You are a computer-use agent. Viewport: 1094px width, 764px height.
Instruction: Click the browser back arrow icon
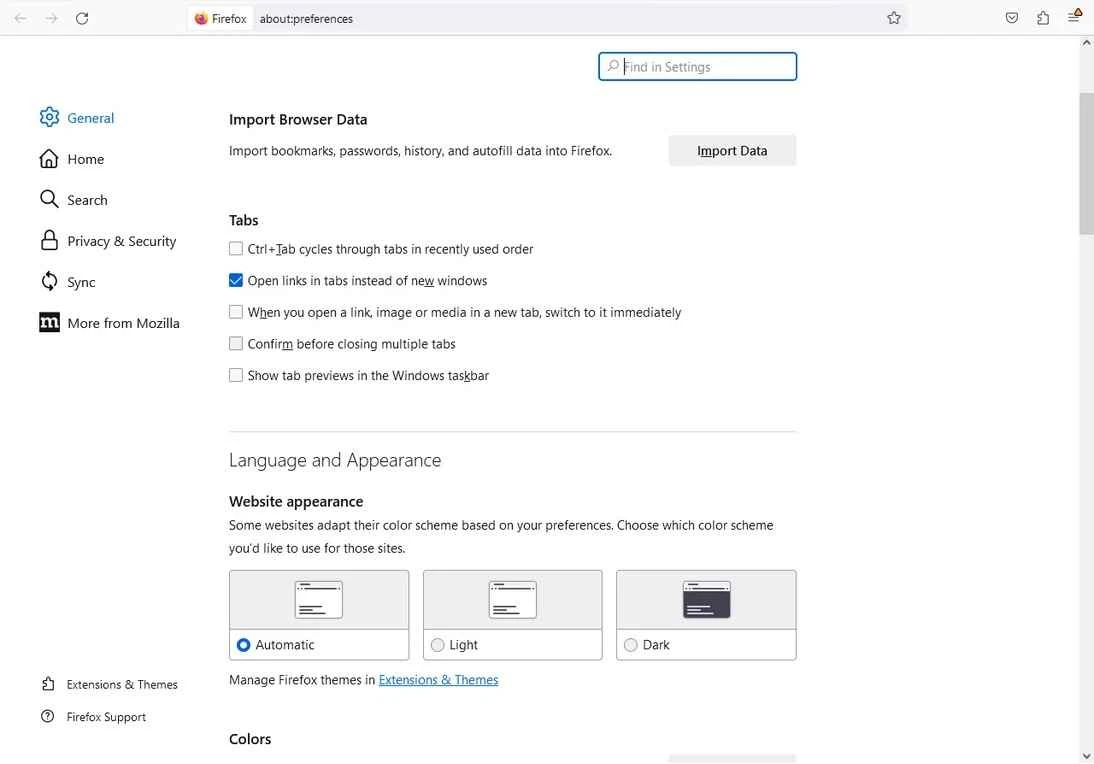20,18
